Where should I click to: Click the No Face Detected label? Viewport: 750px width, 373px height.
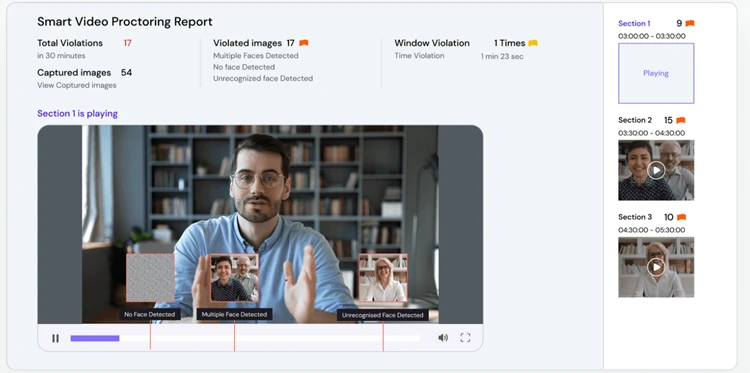click(150, 314)
